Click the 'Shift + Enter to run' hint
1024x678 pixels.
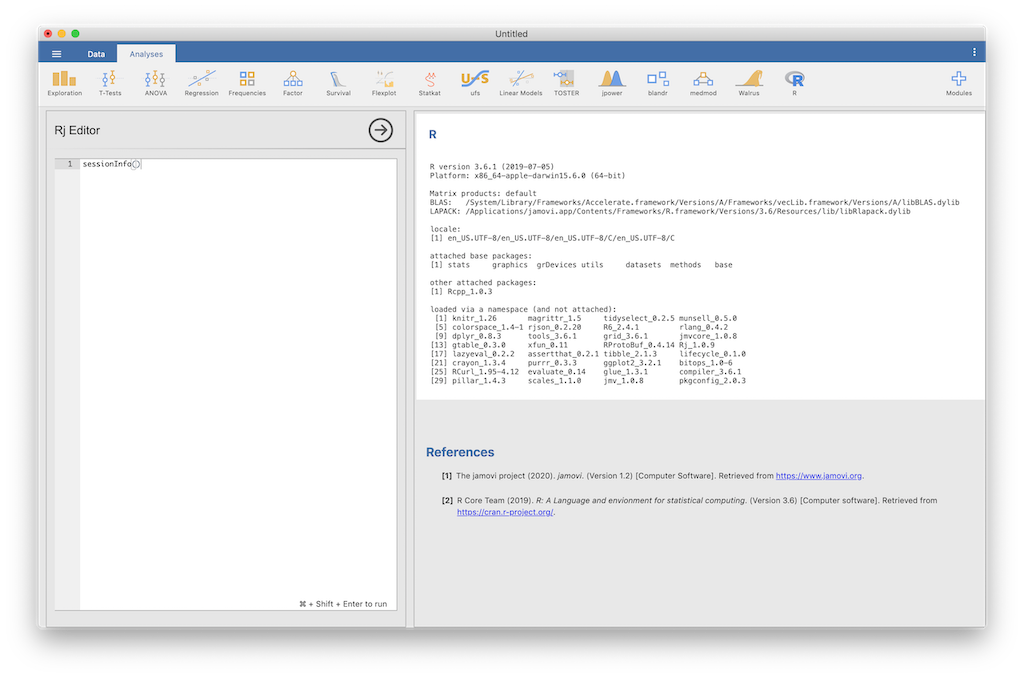343,604
